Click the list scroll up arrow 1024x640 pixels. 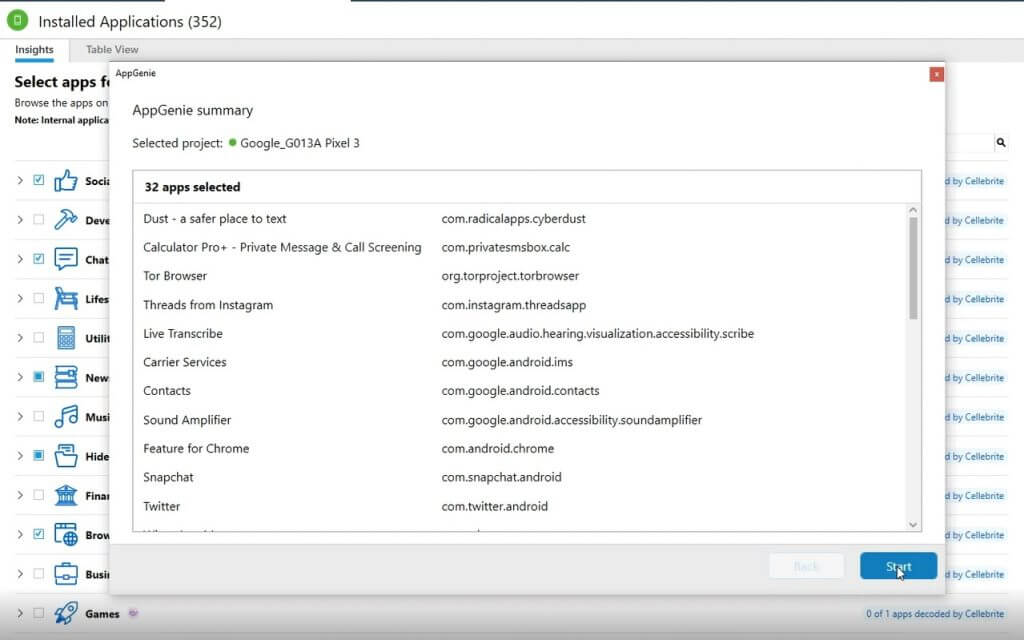(913, 210)
